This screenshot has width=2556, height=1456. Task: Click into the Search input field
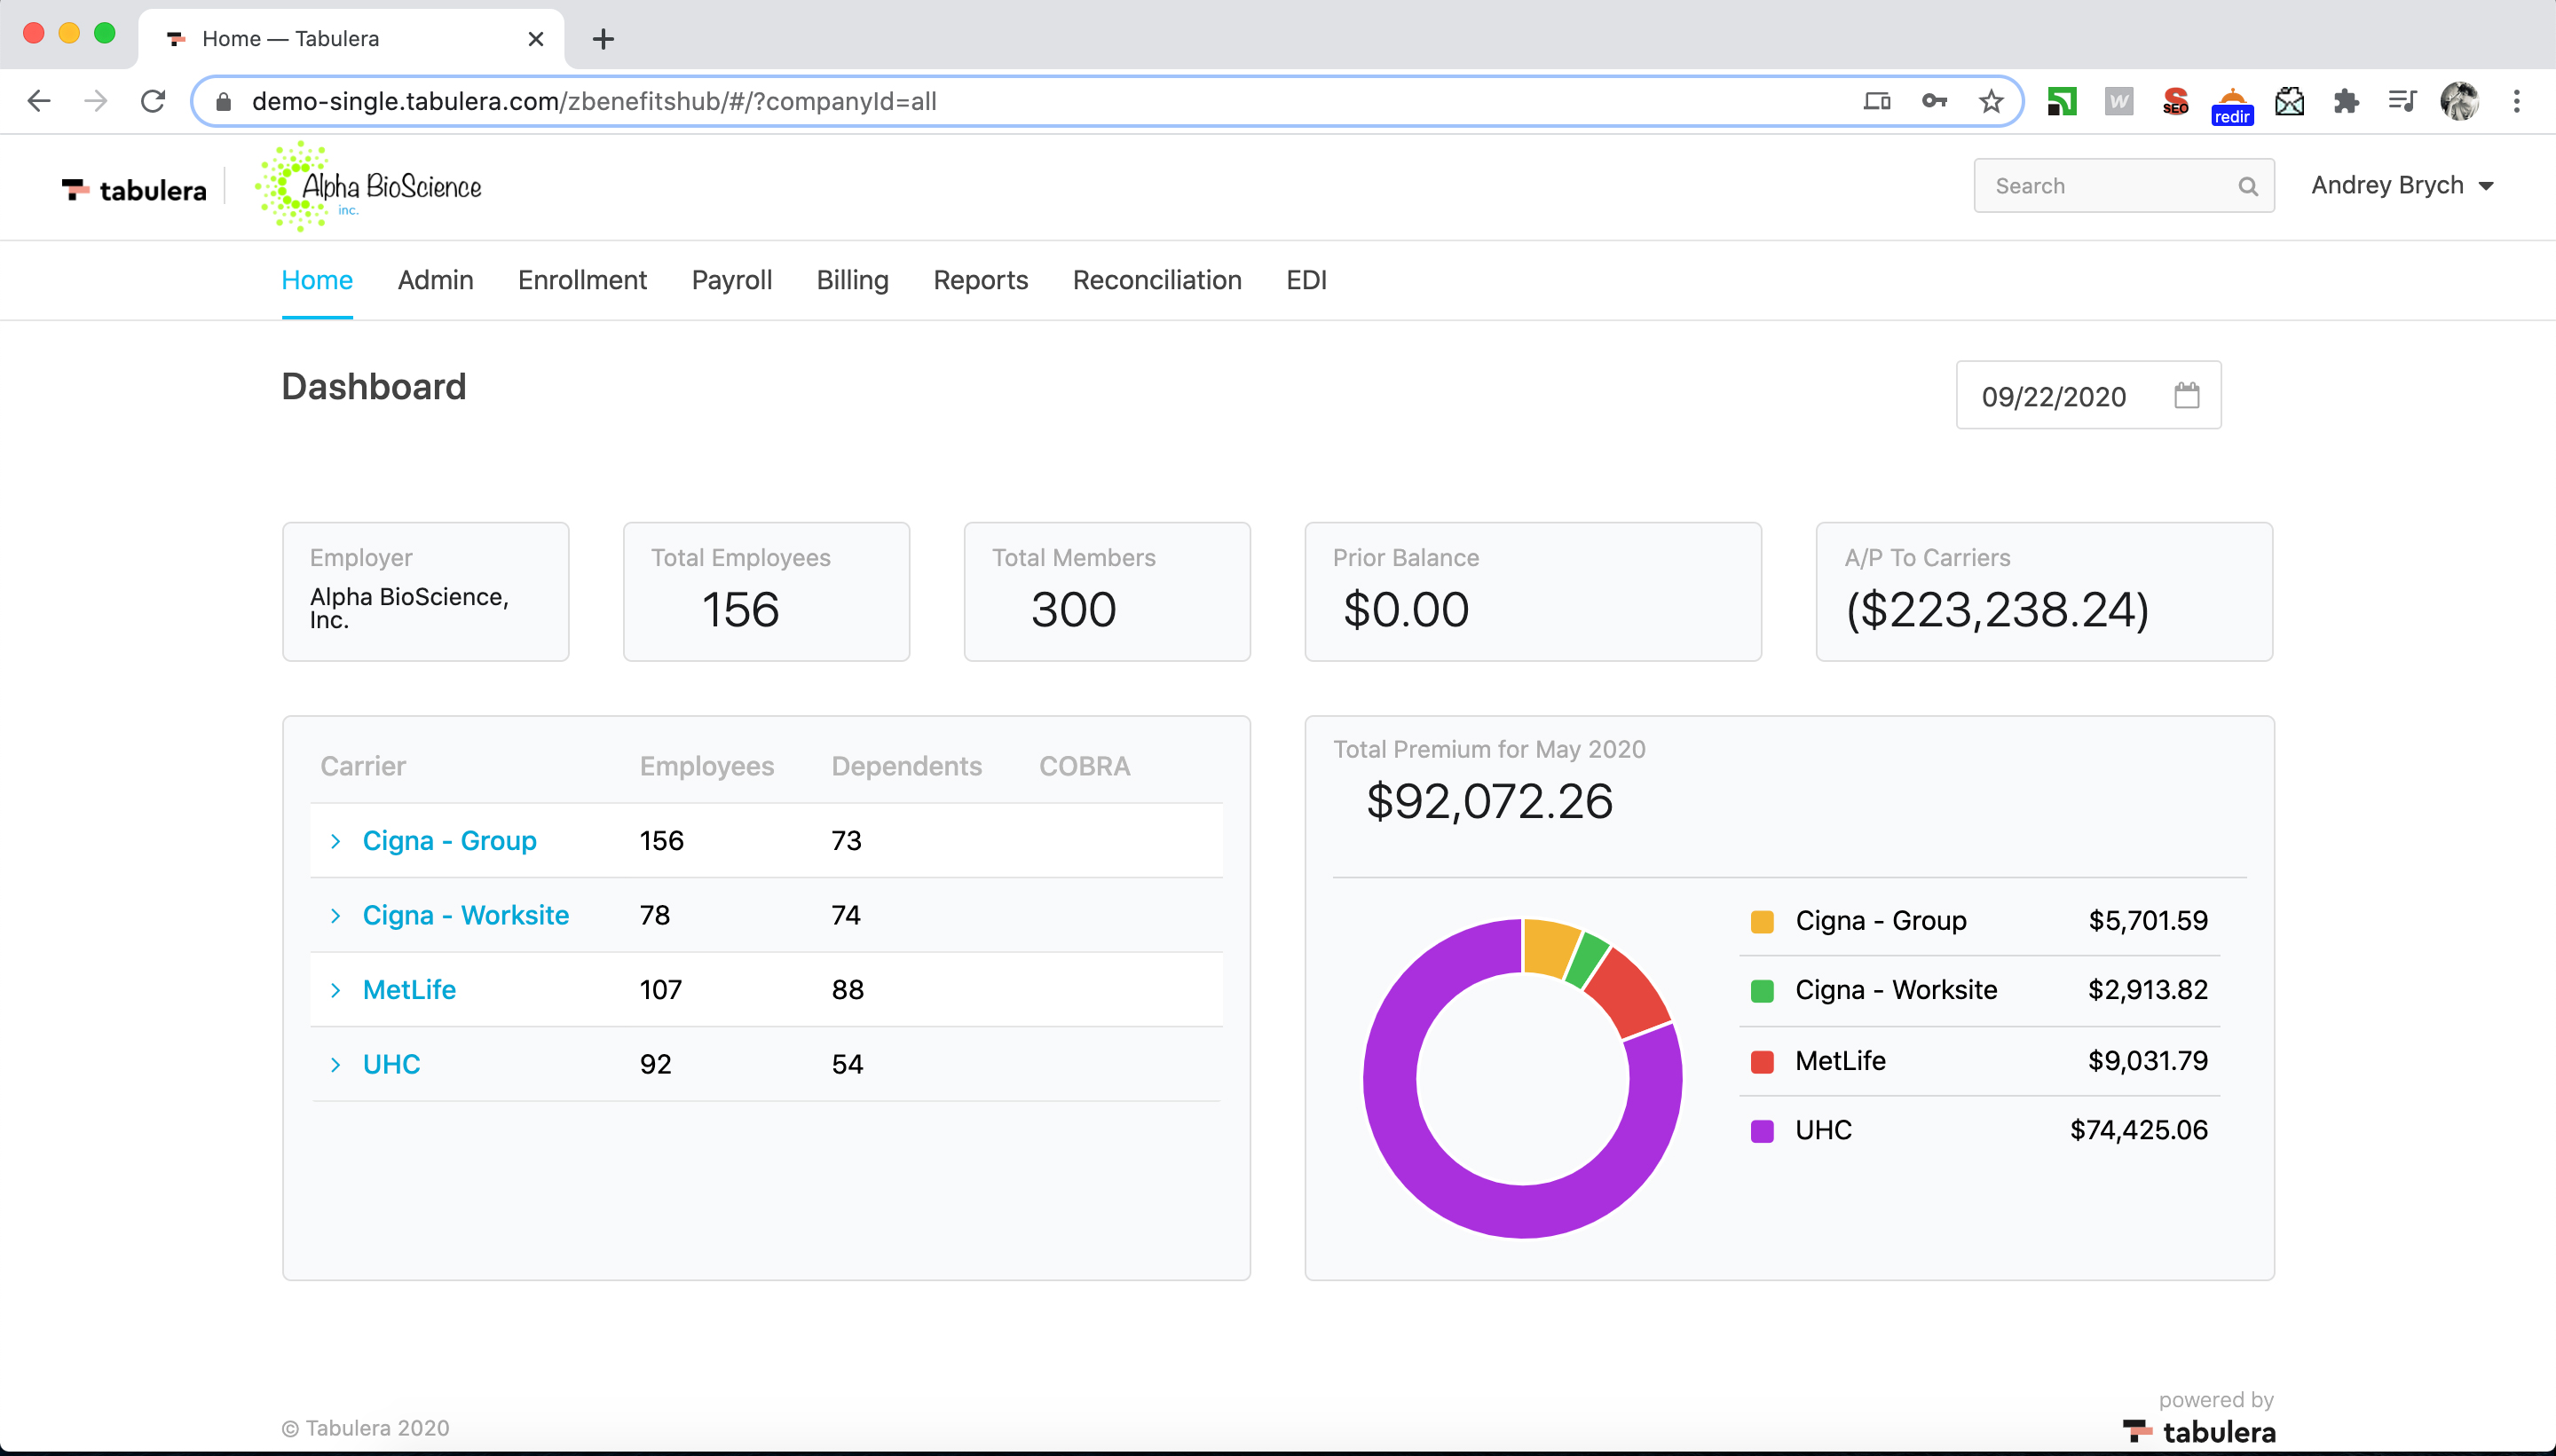coord(2105,186)
